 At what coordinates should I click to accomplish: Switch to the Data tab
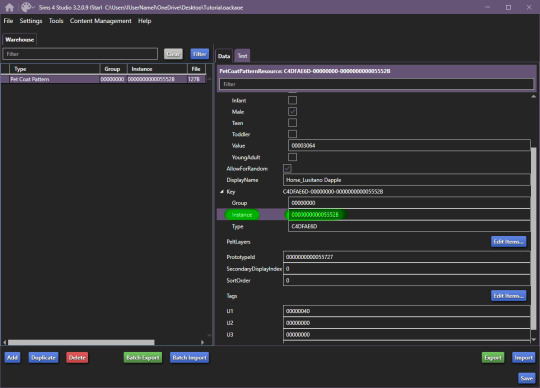[x=224, y=56]
